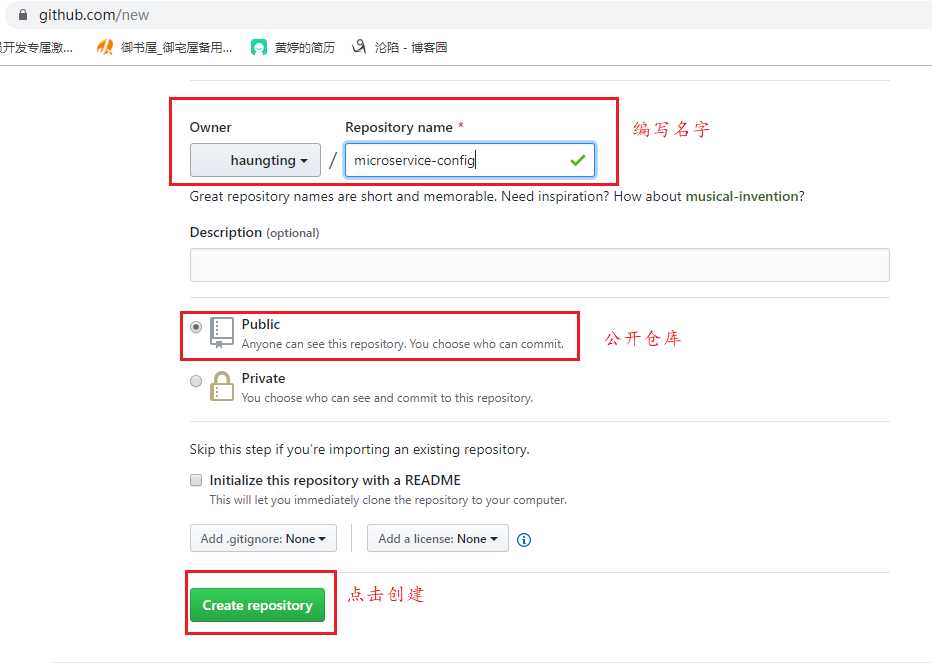Open the Owner haungting dropdown
The height and width of the screenshot is (669, 932).
[x=255, y=160]
